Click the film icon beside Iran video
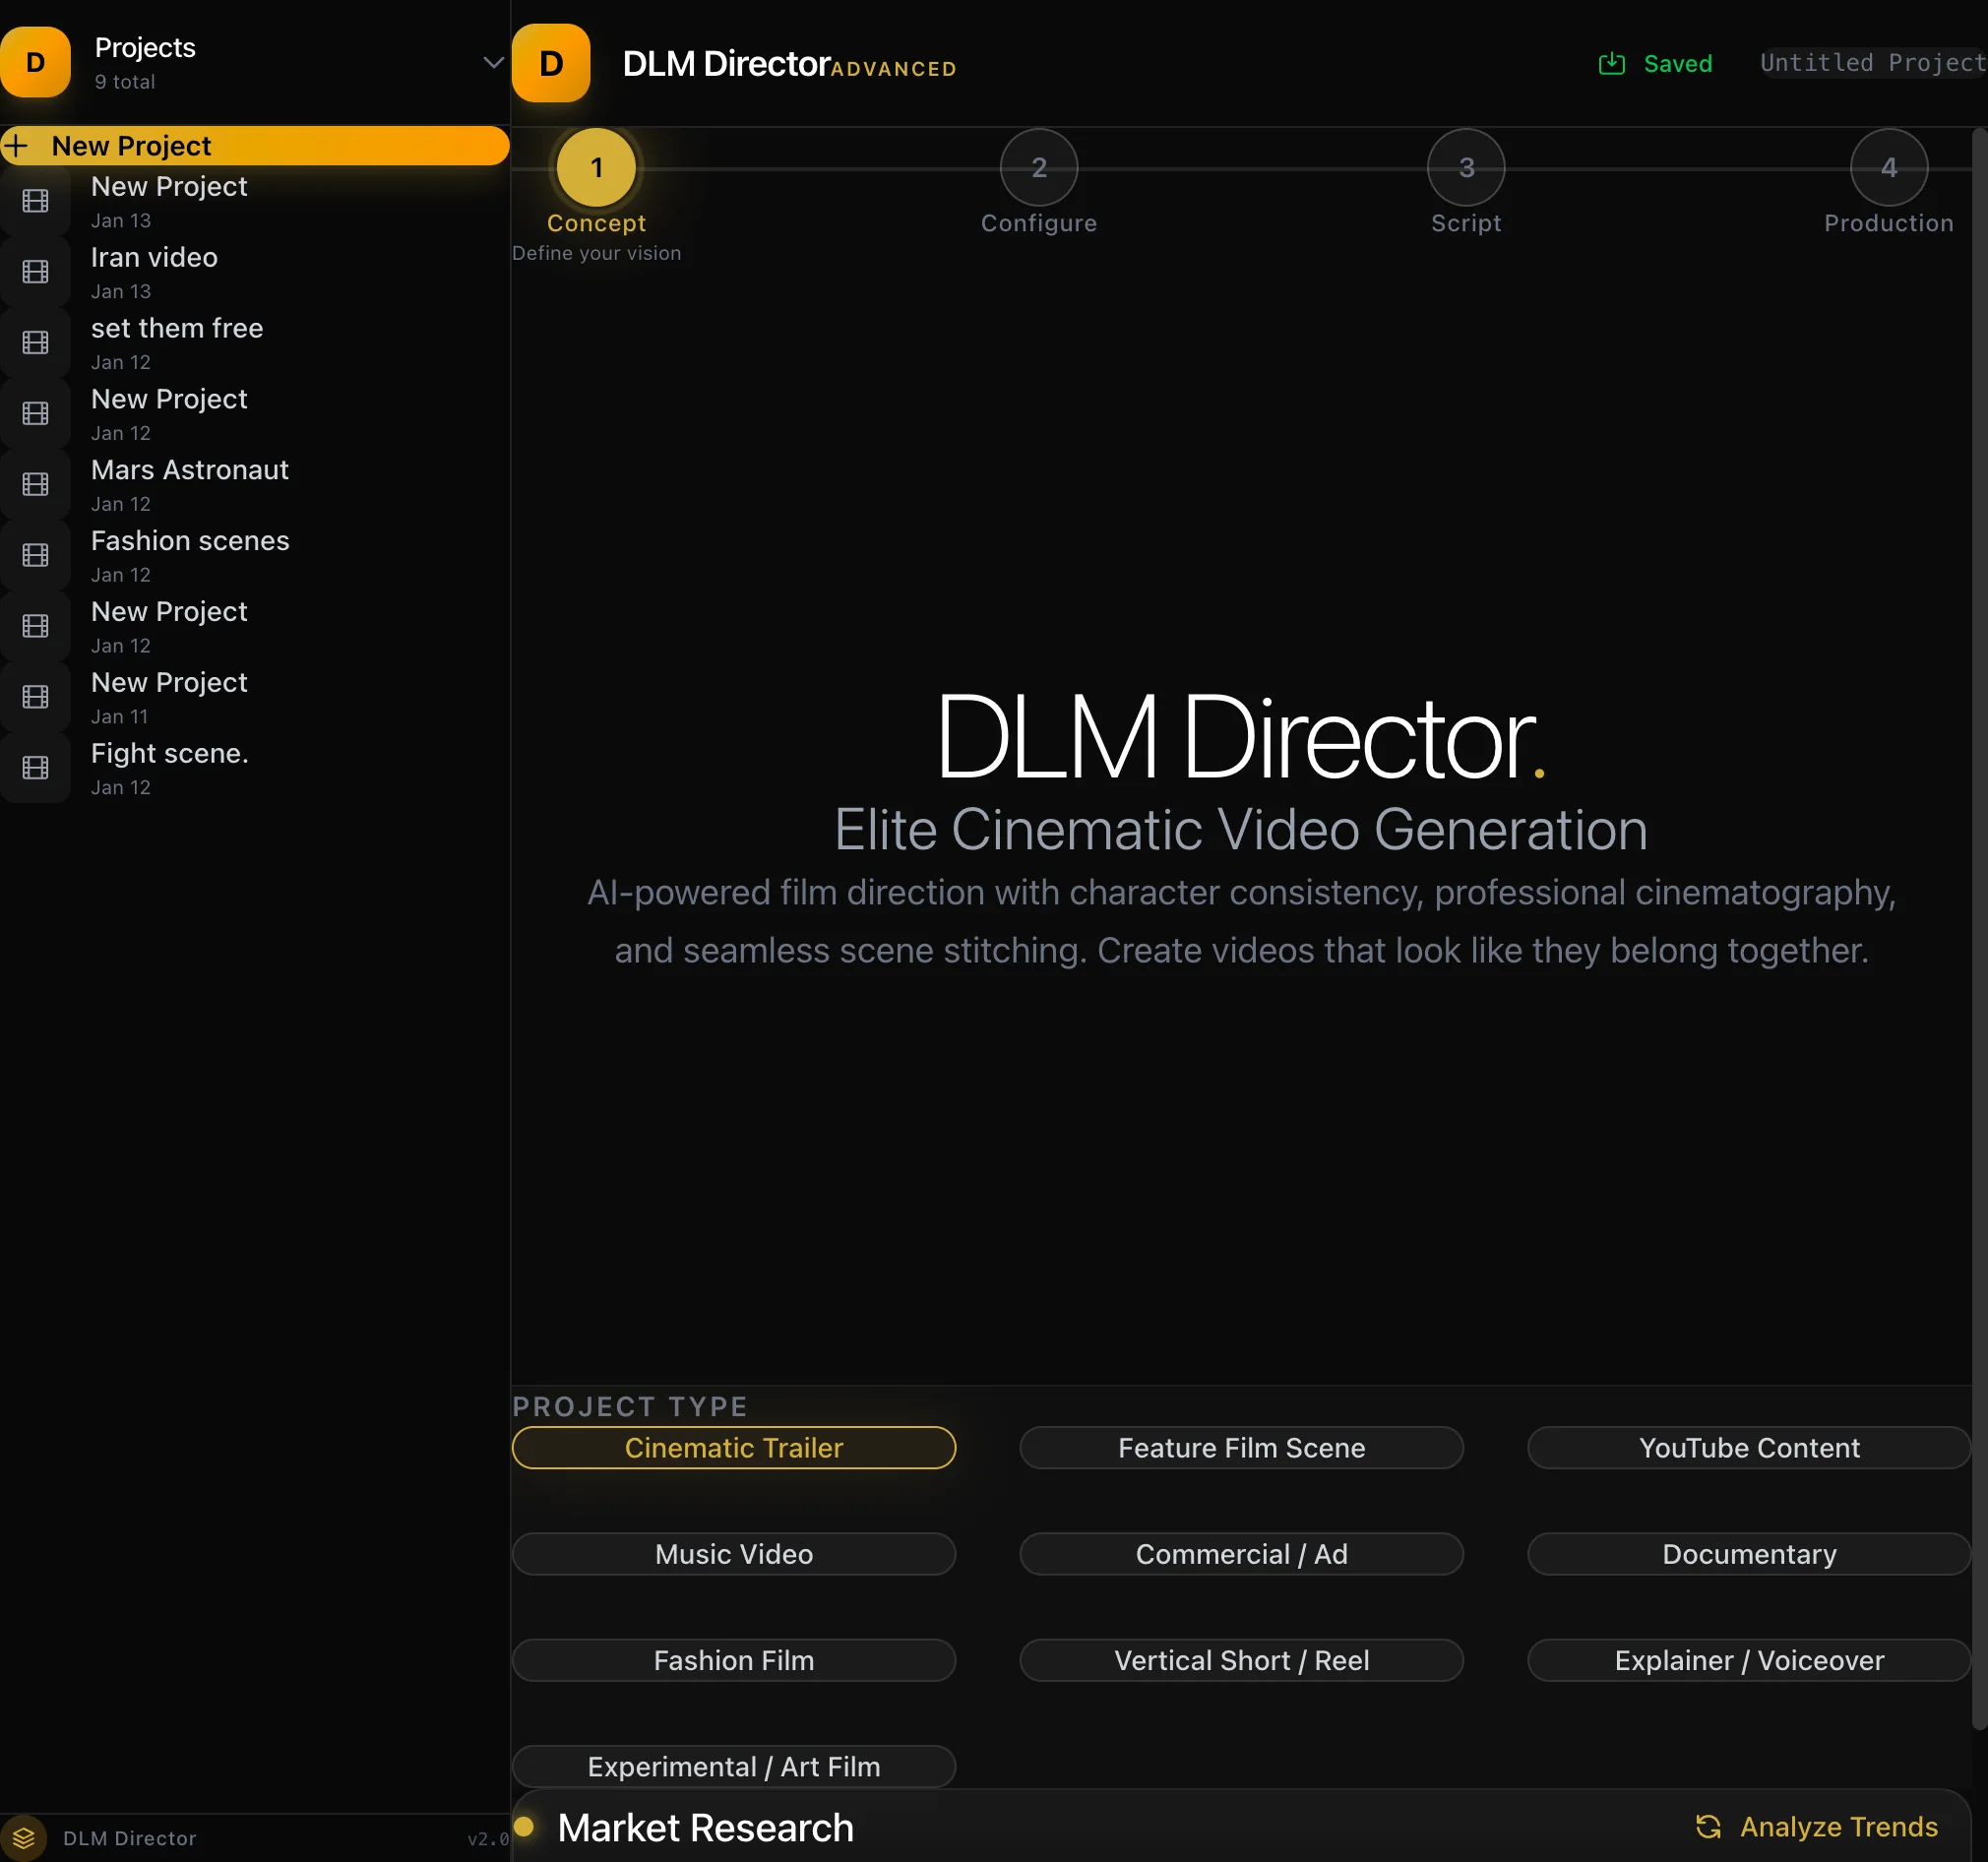Screen dimensions: 1988x1862 tap(35, 272)
